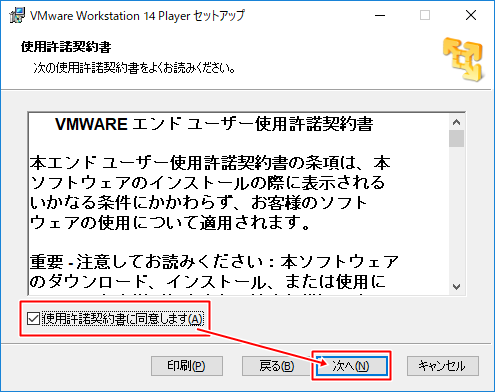Click the 次へ(N) button

coord(351,366)
